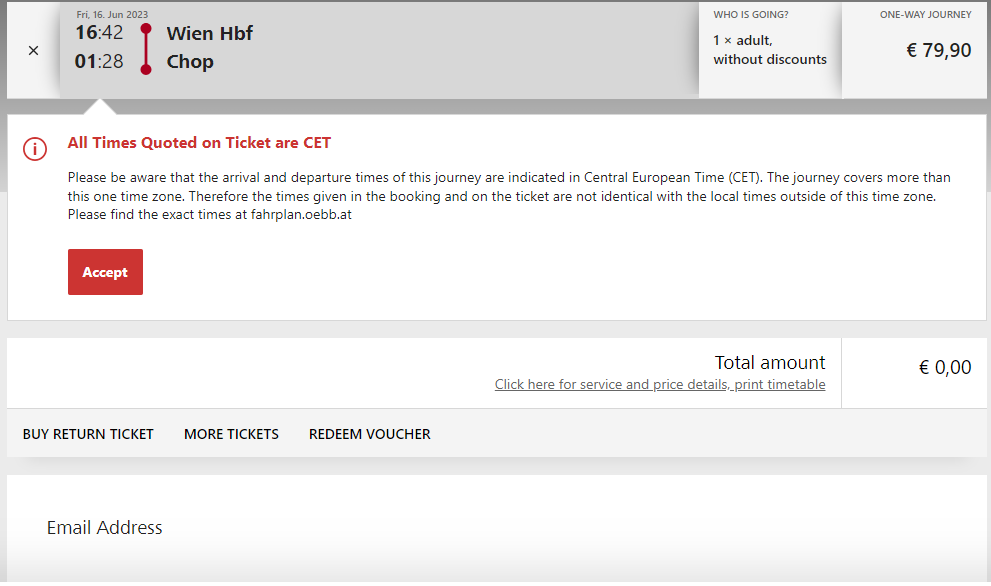Click the CET warning paragraph text
The image size is (991, 586).
tap(509, 196)
